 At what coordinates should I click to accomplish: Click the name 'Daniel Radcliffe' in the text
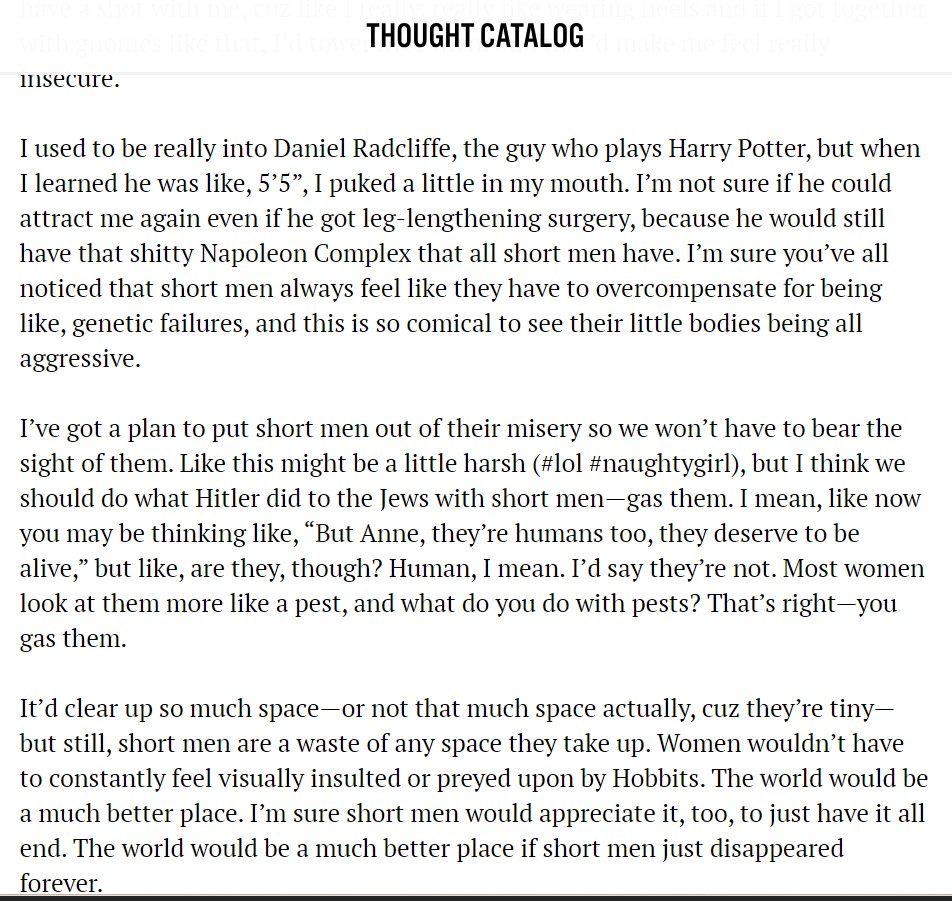pos(364,149)
